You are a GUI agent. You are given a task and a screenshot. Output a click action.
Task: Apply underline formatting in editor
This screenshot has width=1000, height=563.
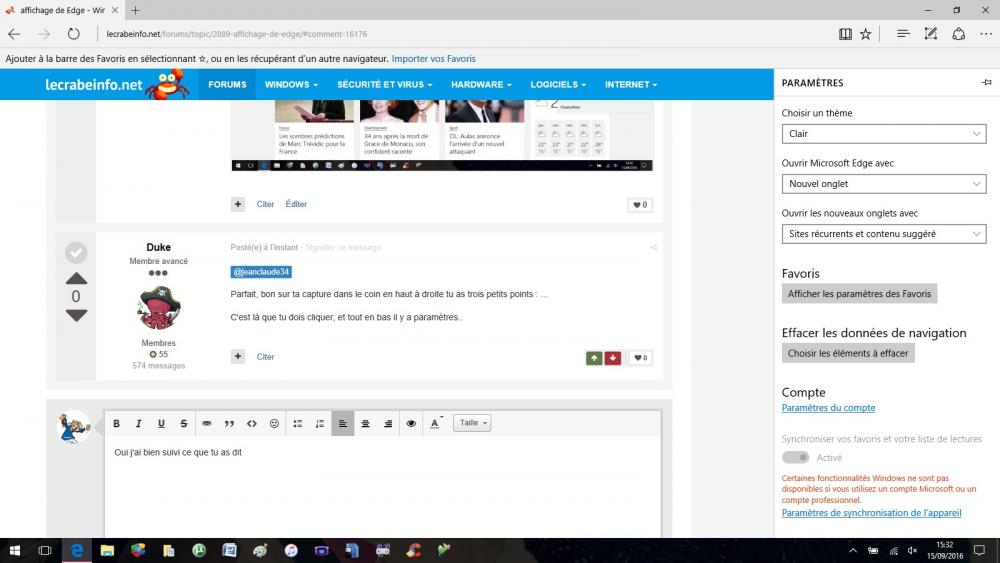click(161, 423)
